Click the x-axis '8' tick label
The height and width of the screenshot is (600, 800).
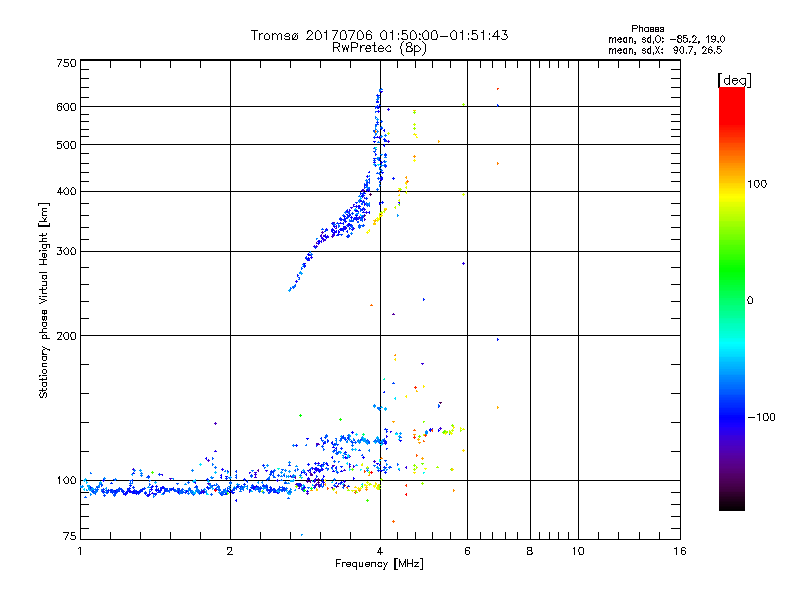(530, 551)
